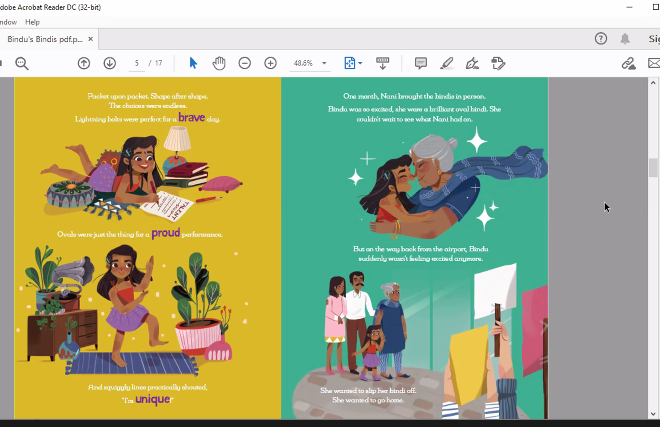The width and height of the screenshot is (660, 427).
Task: Toggle the read mode scrolling icon
Action: tap(383, 63)
